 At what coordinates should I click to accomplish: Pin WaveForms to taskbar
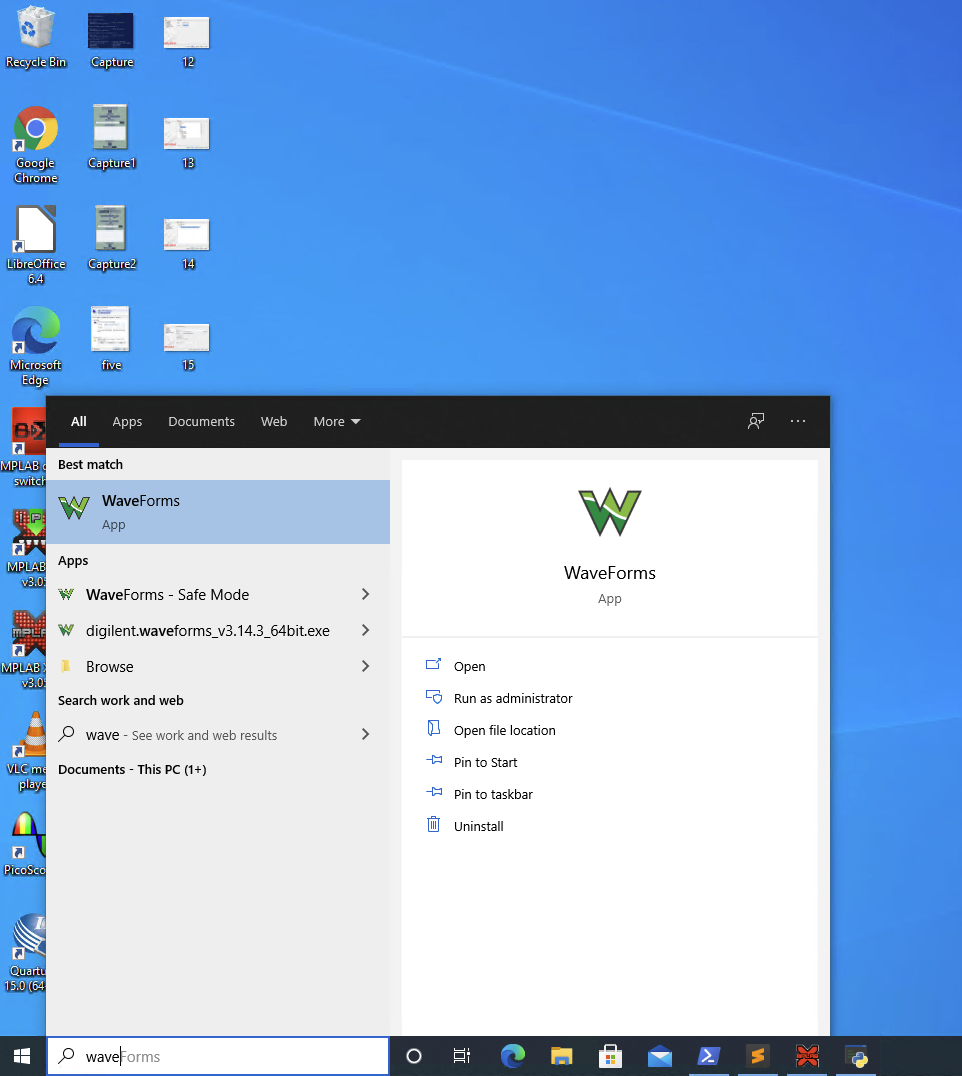tap(492, 794)
